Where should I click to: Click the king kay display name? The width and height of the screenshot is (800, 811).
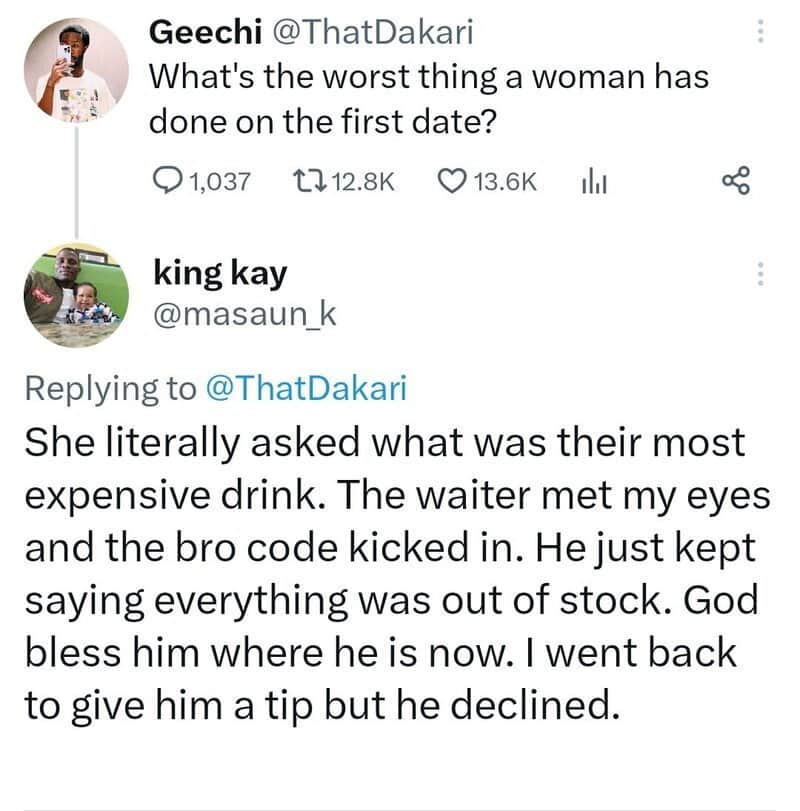pos(219,271)
